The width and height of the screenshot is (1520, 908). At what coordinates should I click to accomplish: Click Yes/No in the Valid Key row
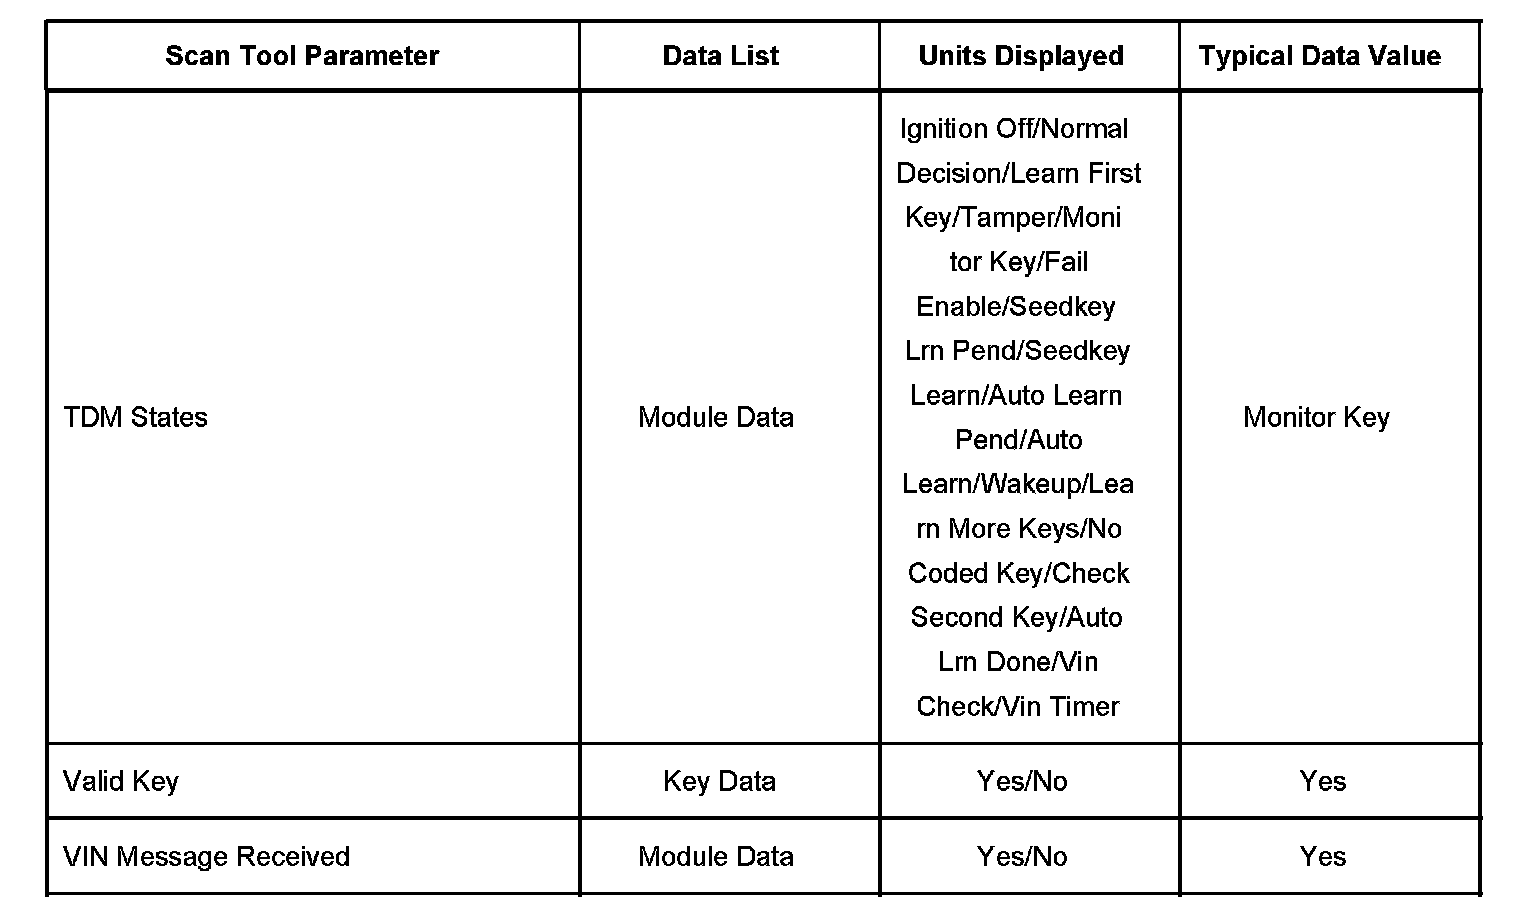tap(1022, 781)
